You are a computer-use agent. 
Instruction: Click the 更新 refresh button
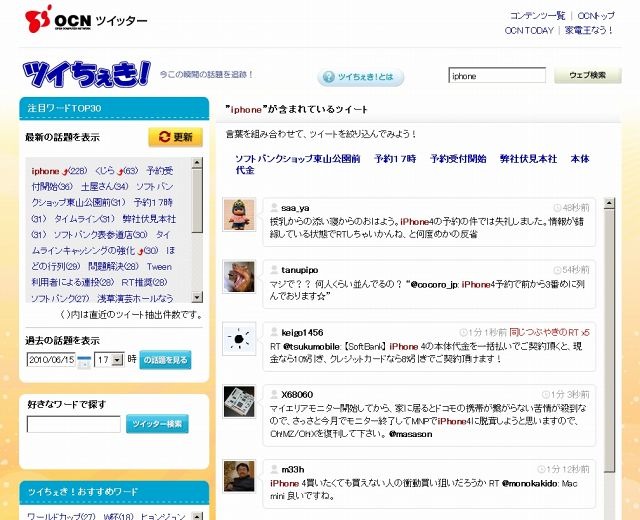(176, 137)
